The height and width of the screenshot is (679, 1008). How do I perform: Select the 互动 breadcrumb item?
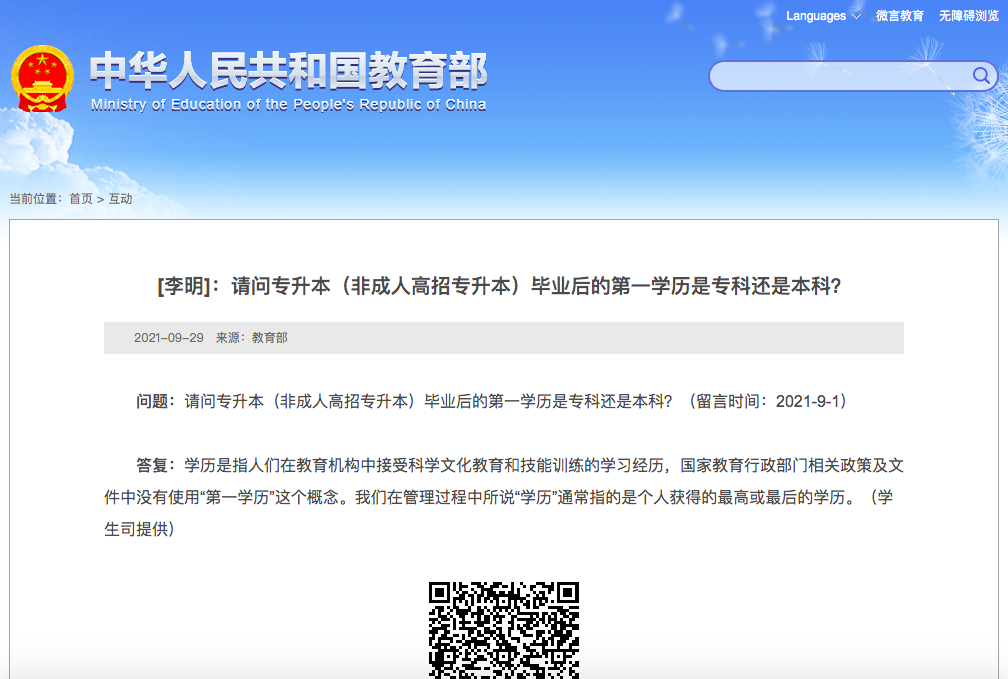(x=122, y=198)
